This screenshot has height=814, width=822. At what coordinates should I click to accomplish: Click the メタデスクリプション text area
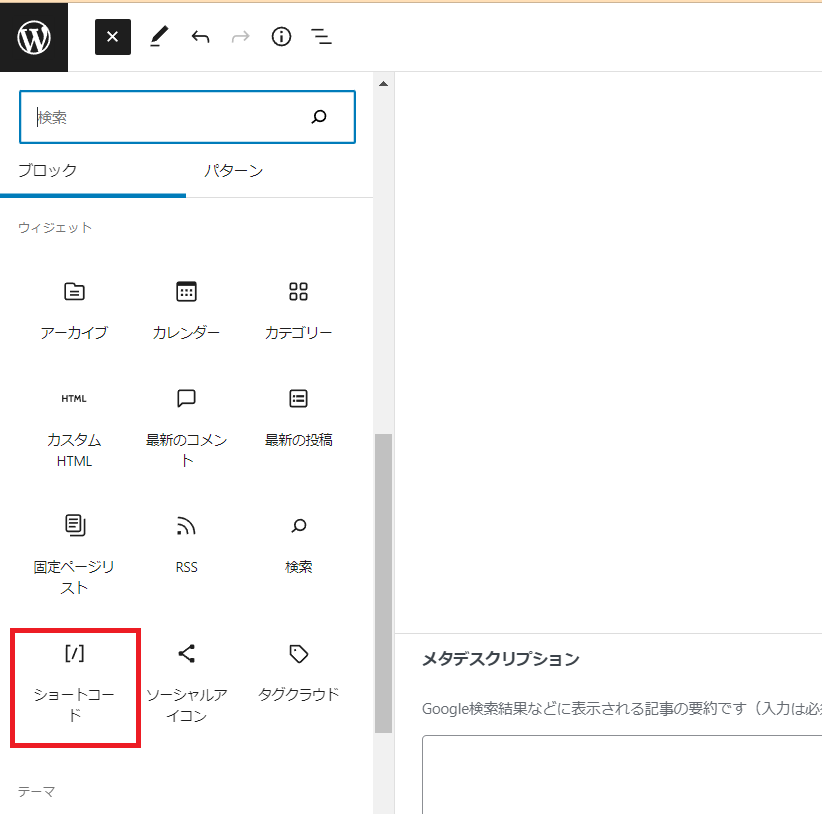pyautogui.click(x=622, y=775)
